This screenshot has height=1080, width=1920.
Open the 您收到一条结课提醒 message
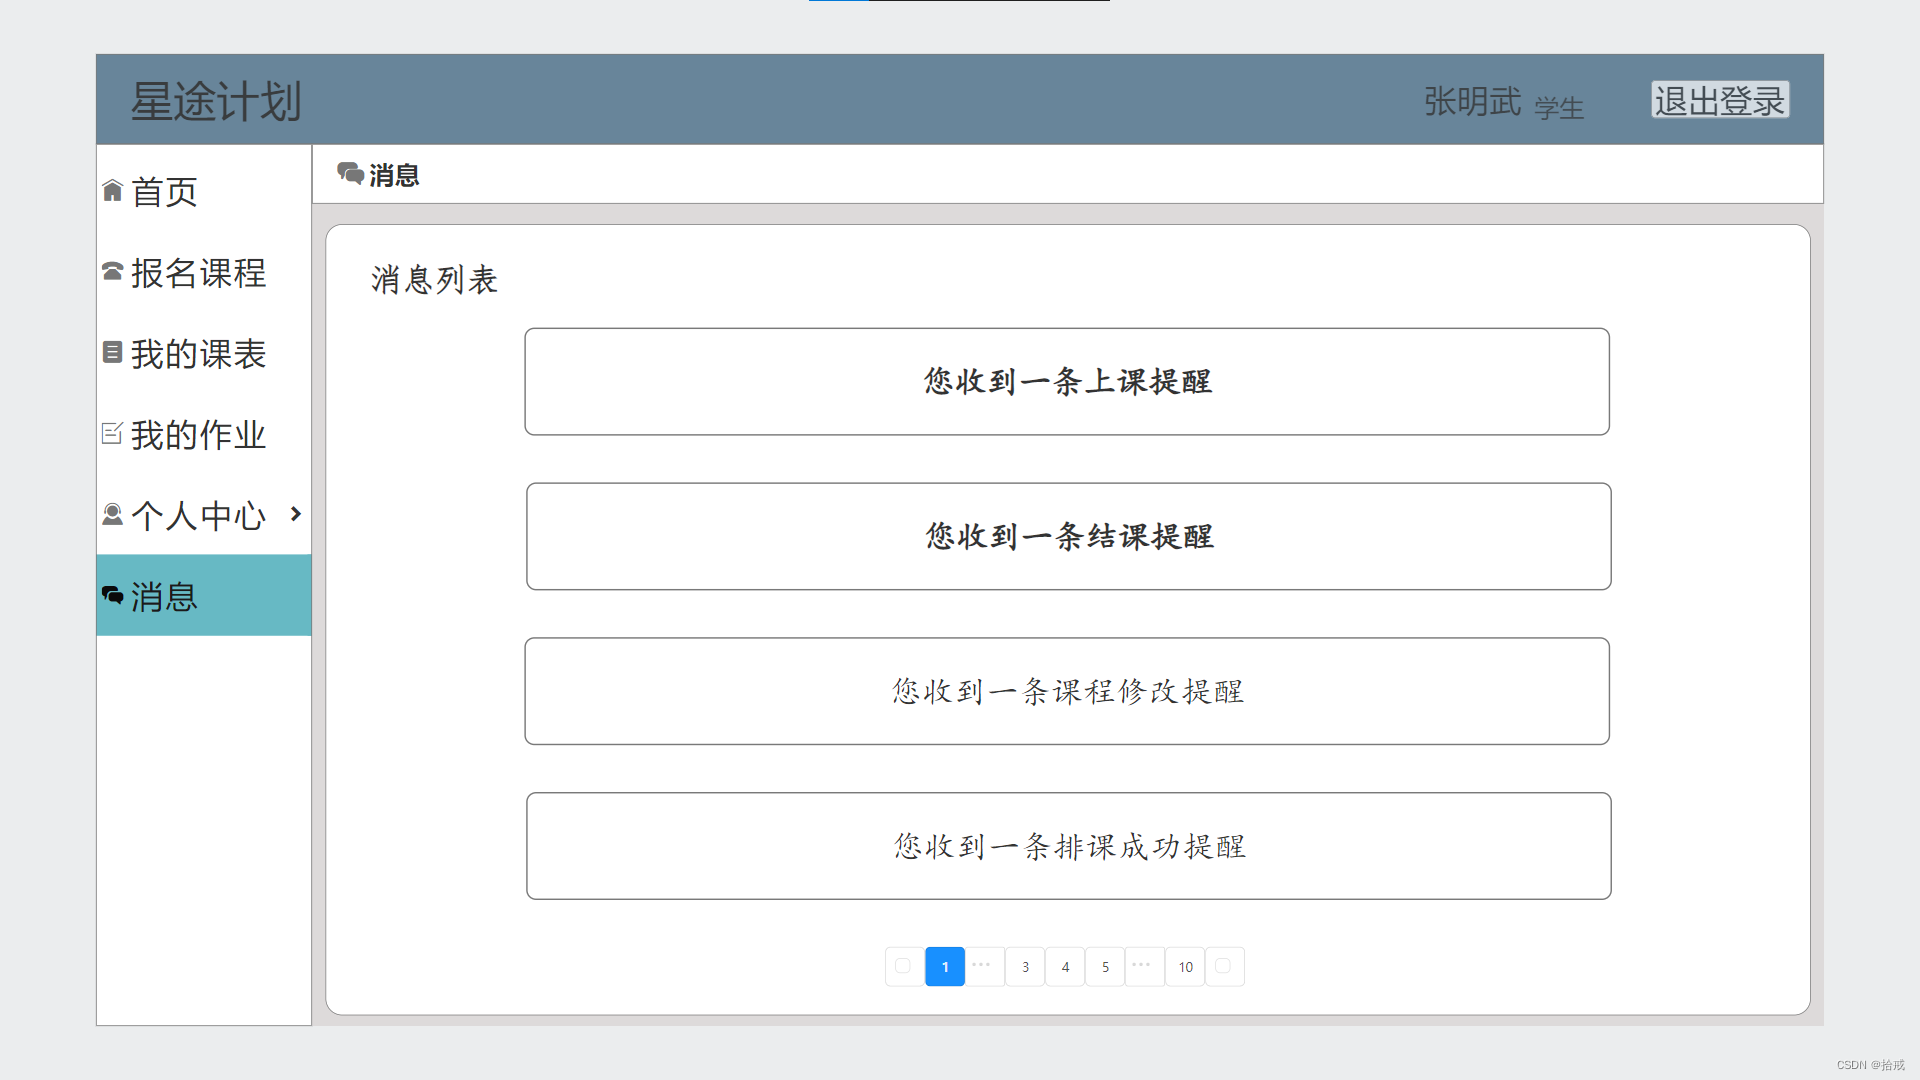point(1068,537)
